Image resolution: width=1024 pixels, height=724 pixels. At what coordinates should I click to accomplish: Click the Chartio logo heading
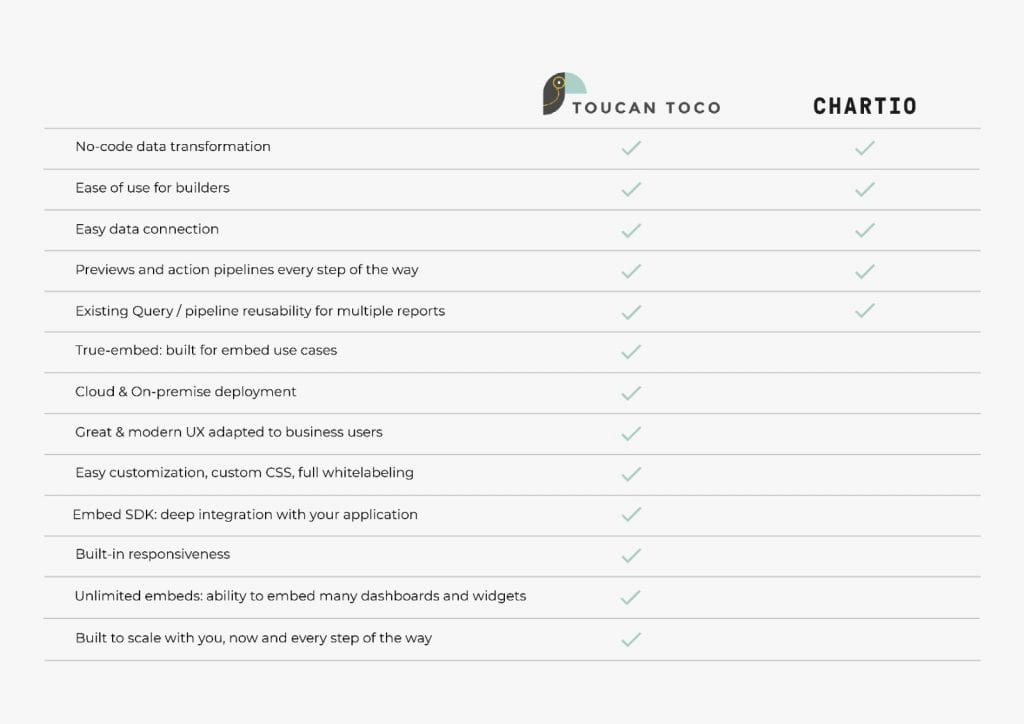tap(864, 106)
